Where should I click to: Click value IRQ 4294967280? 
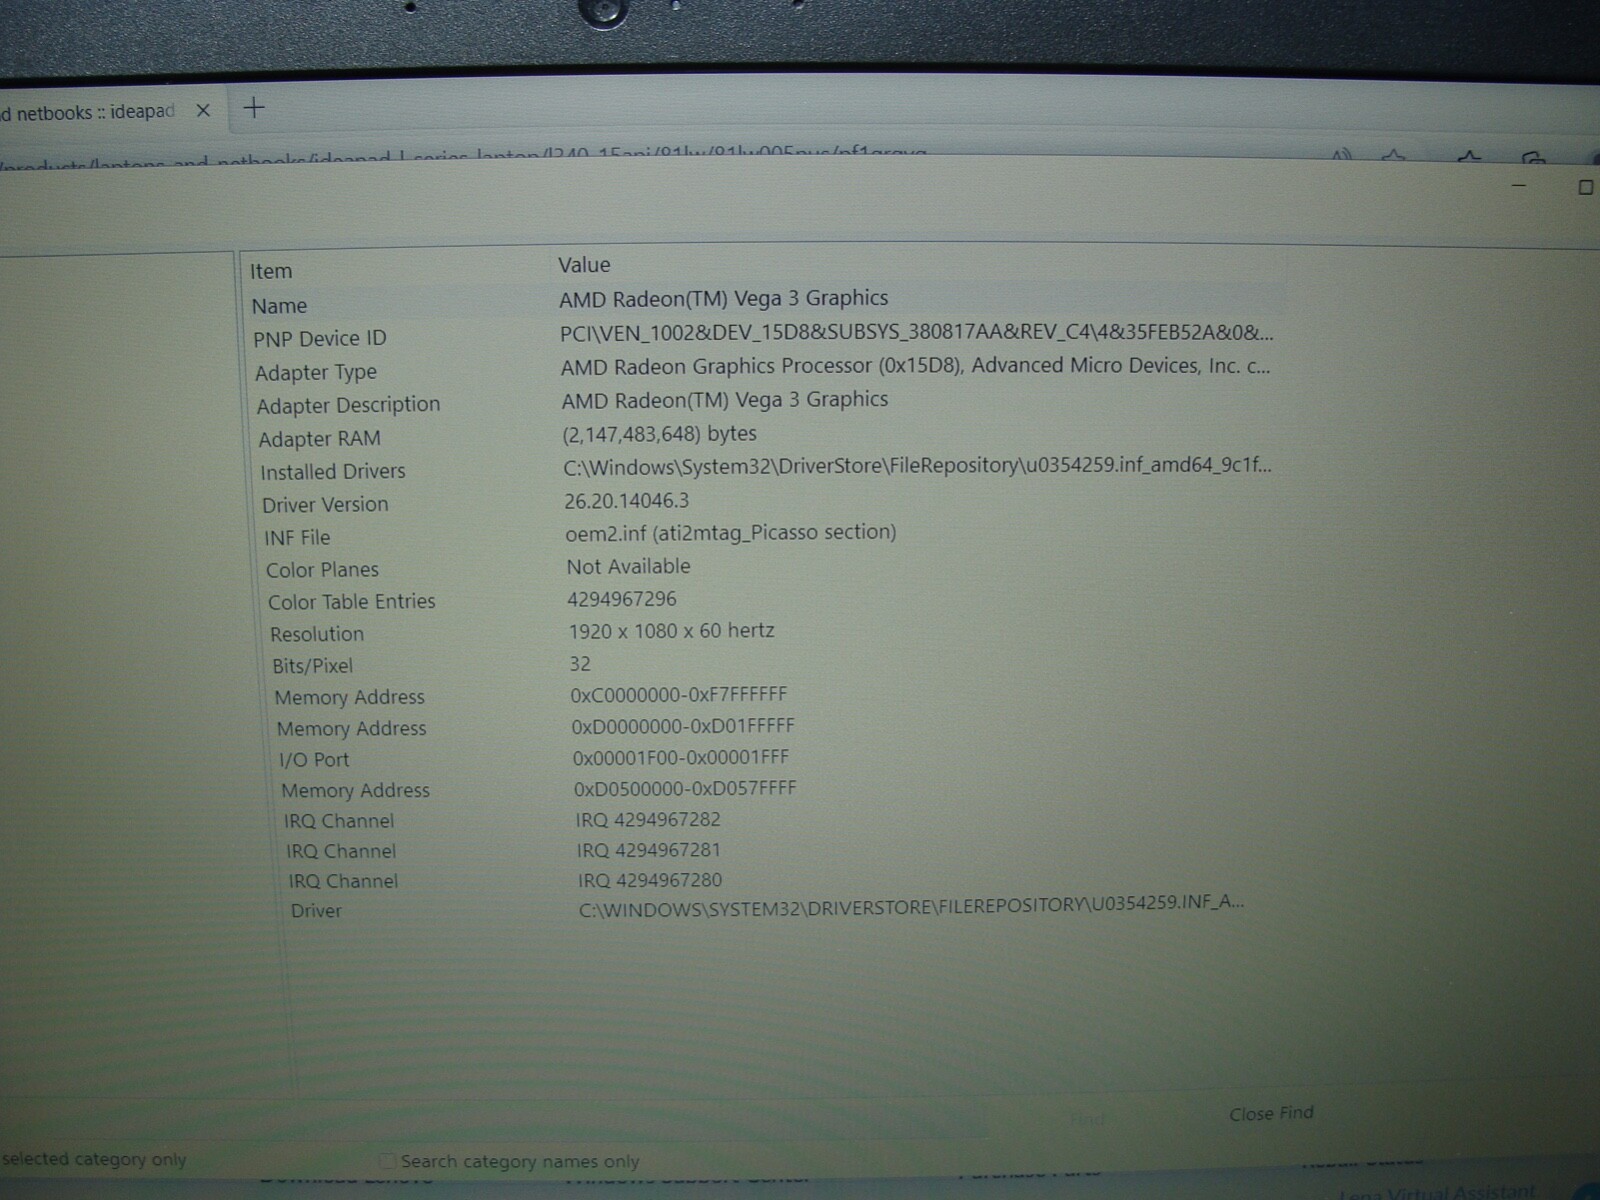point(649,881)
